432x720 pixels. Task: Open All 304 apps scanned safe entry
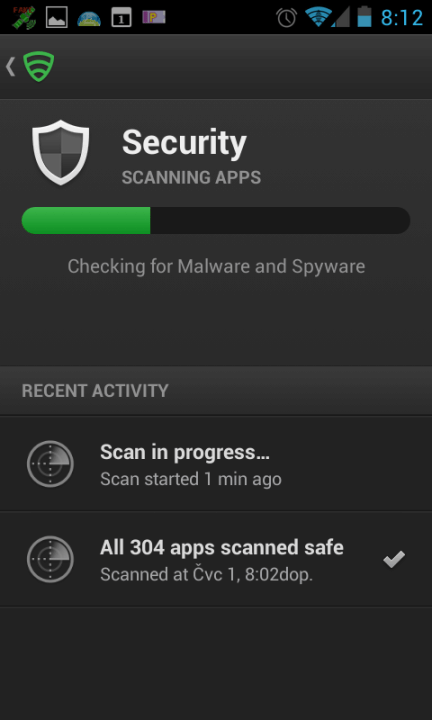pos(216,559)
